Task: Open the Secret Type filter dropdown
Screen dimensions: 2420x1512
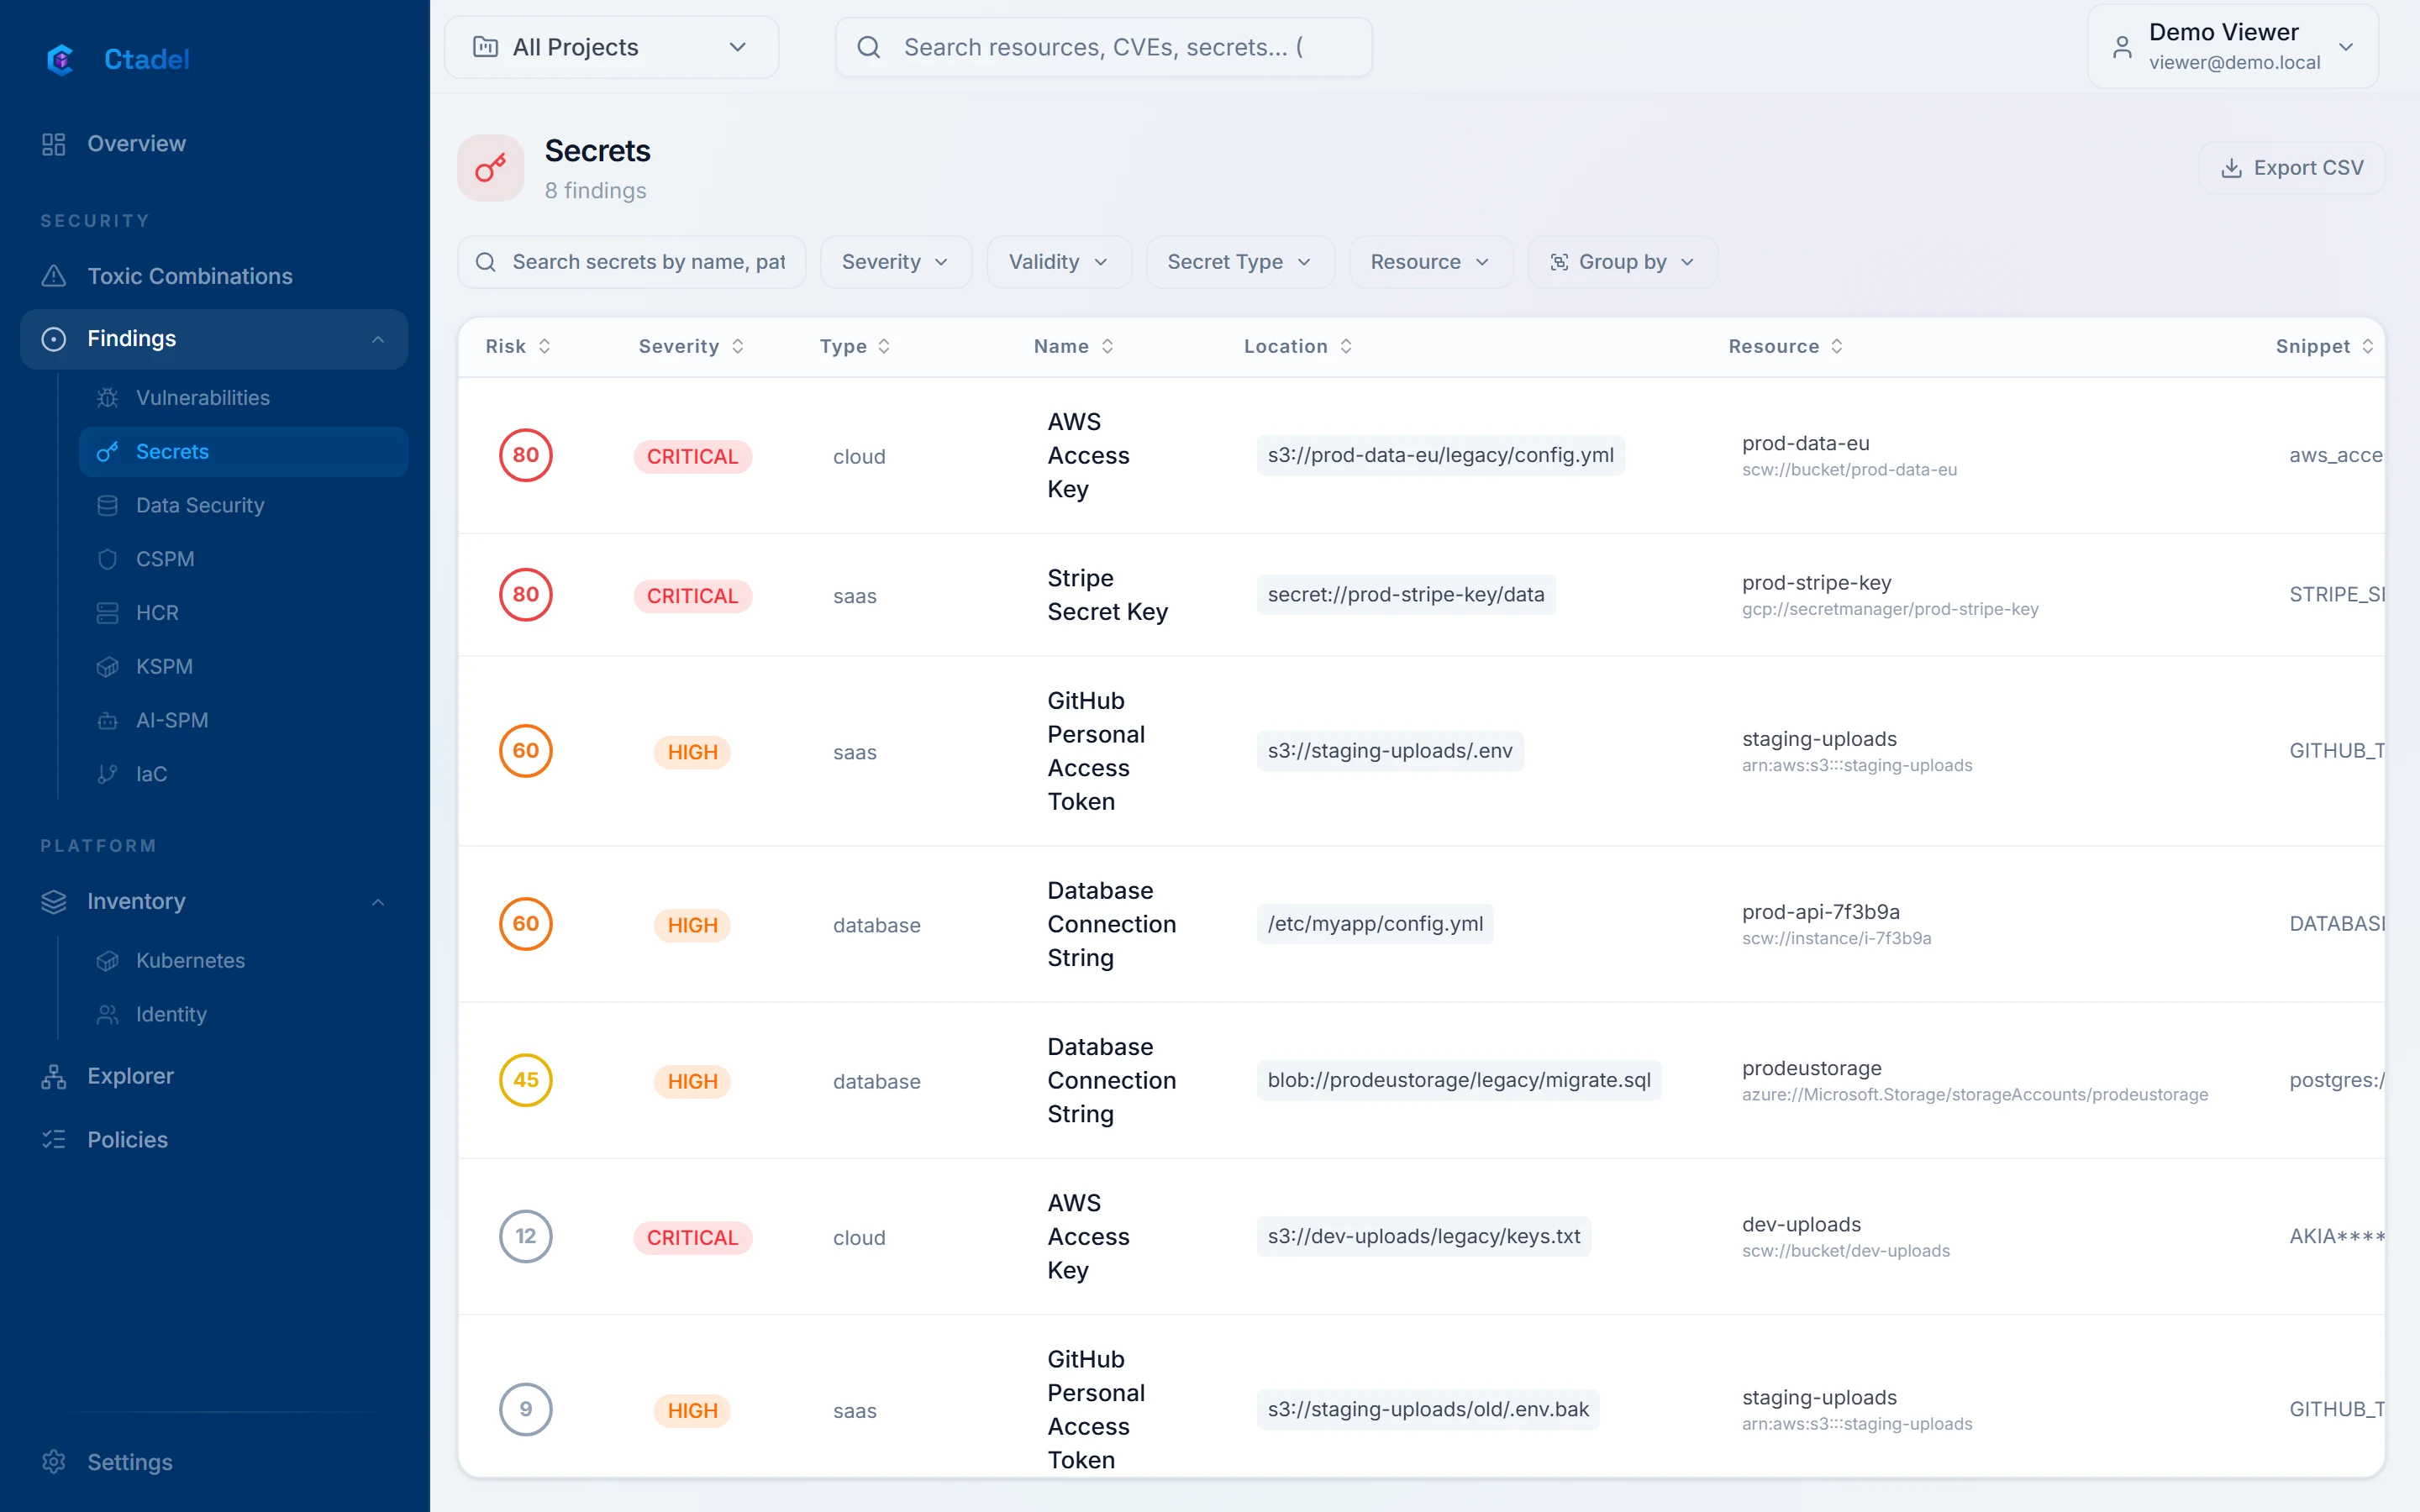Action: point(1239,262)
